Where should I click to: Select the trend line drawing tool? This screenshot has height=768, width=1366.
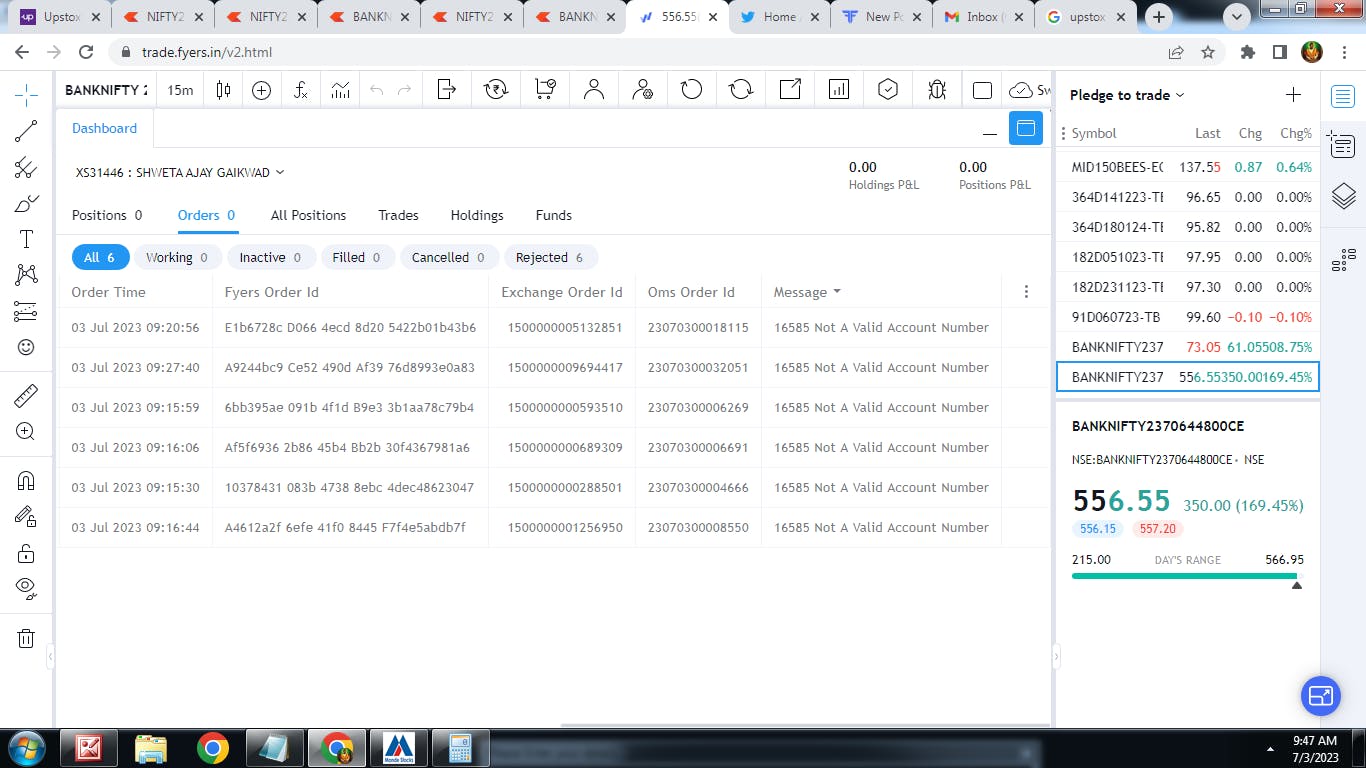click(26, 131)
